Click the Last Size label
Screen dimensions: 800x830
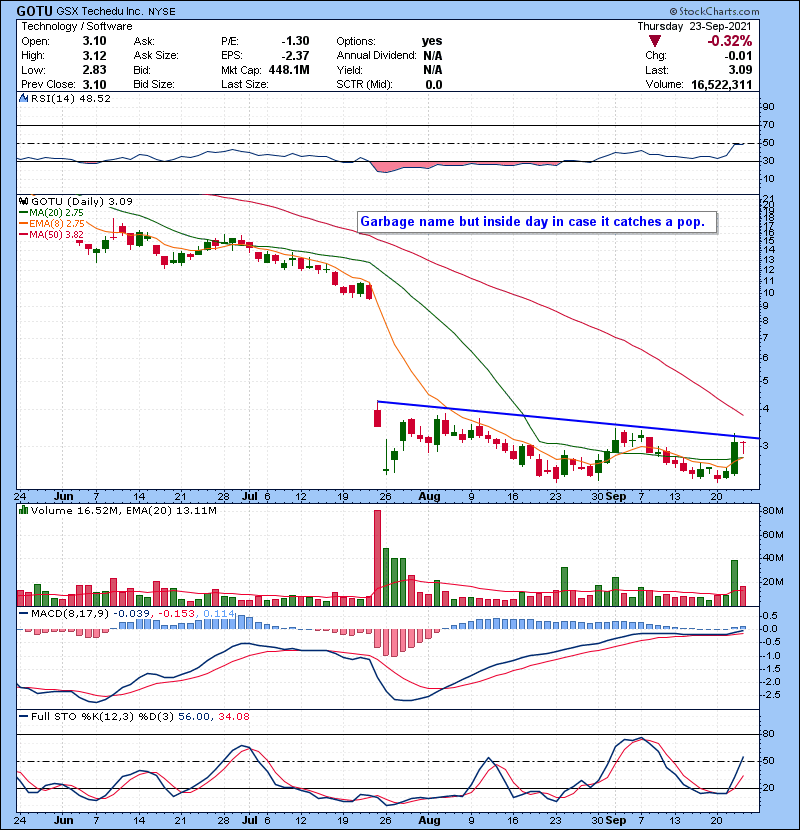(245, 84)
